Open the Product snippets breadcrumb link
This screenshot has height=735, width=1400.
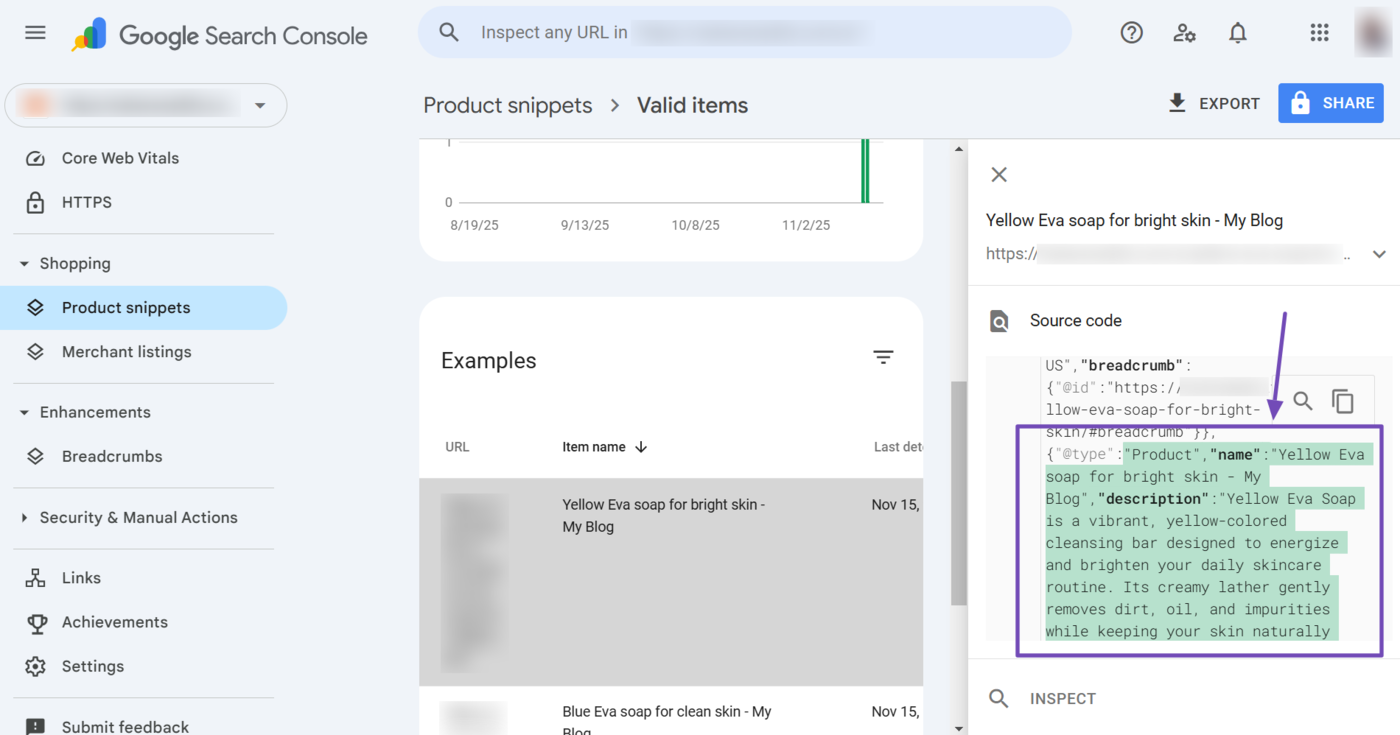tap(508, 105)
